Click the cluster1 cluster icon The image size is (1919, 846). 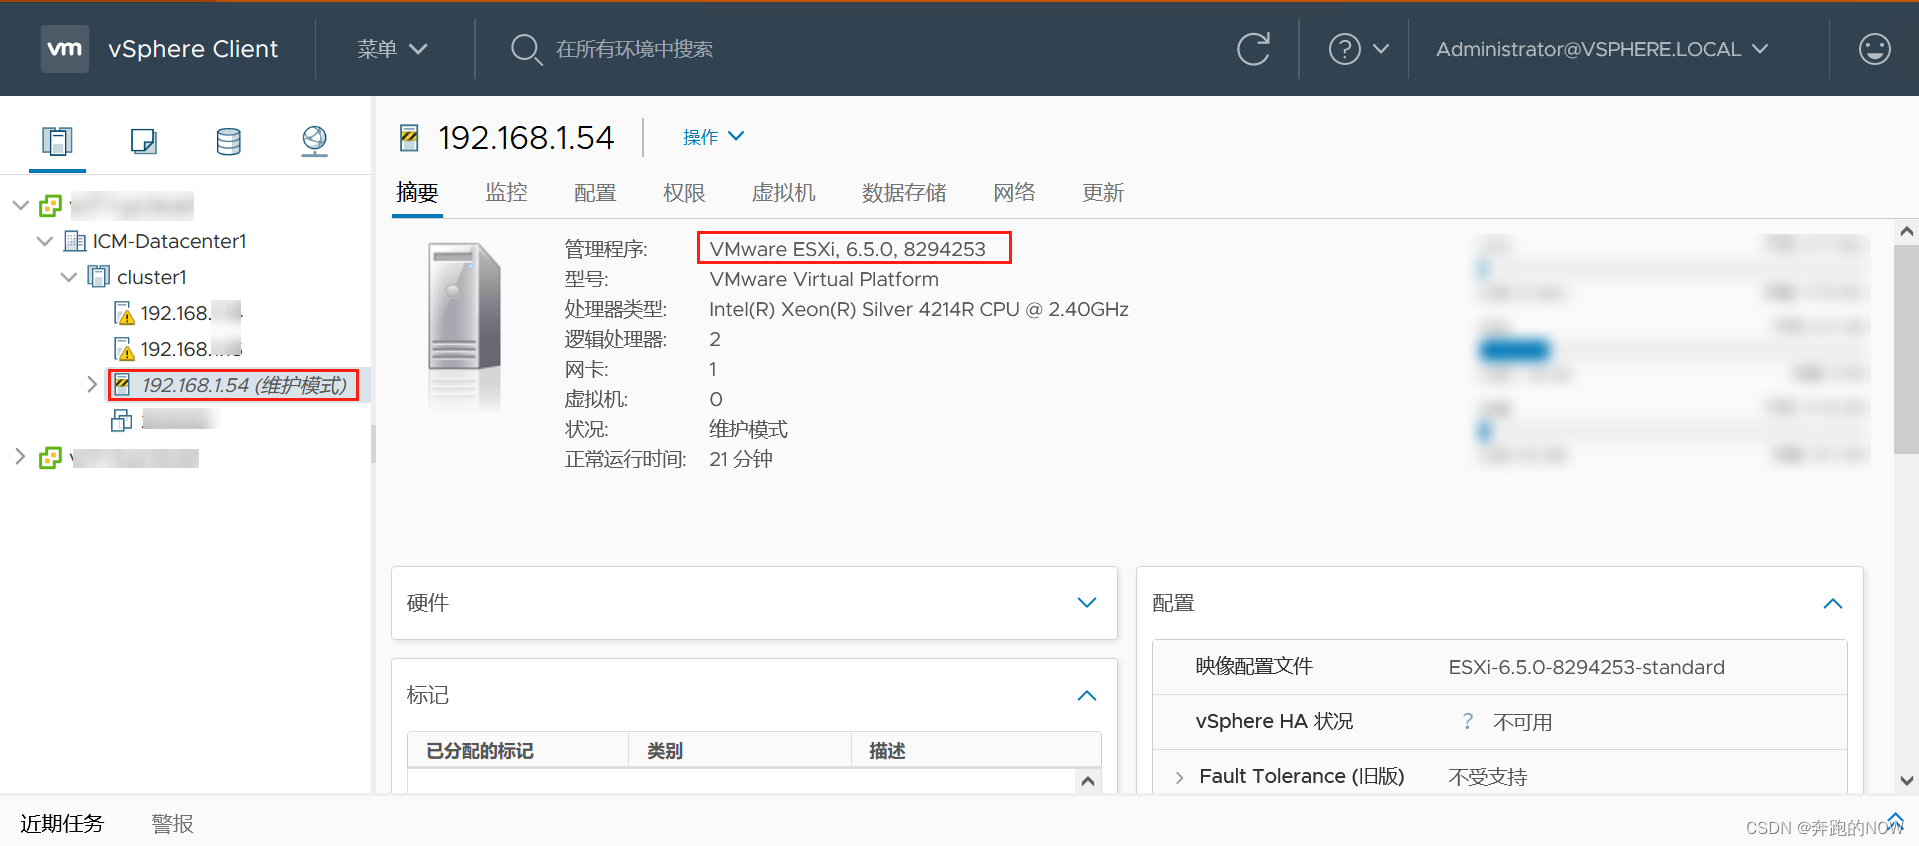[x=98, y=276]
